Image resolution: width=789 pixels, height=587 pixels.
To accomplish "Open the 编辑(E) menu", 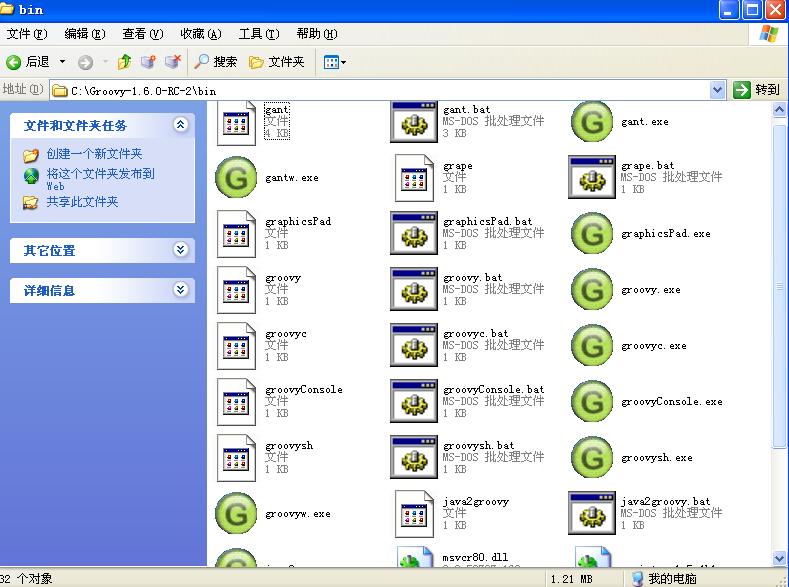I will pyautogui.click(x=85, y=34).
